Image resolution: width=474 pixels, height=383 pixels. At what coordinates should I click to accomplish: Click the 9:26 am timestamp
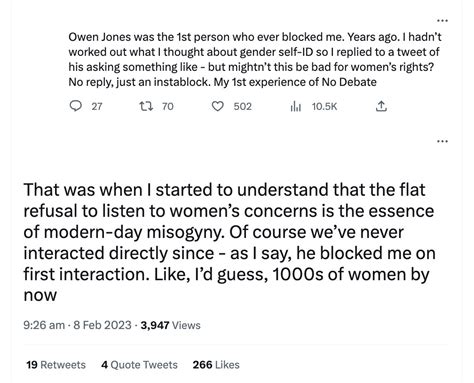(44, 325)
